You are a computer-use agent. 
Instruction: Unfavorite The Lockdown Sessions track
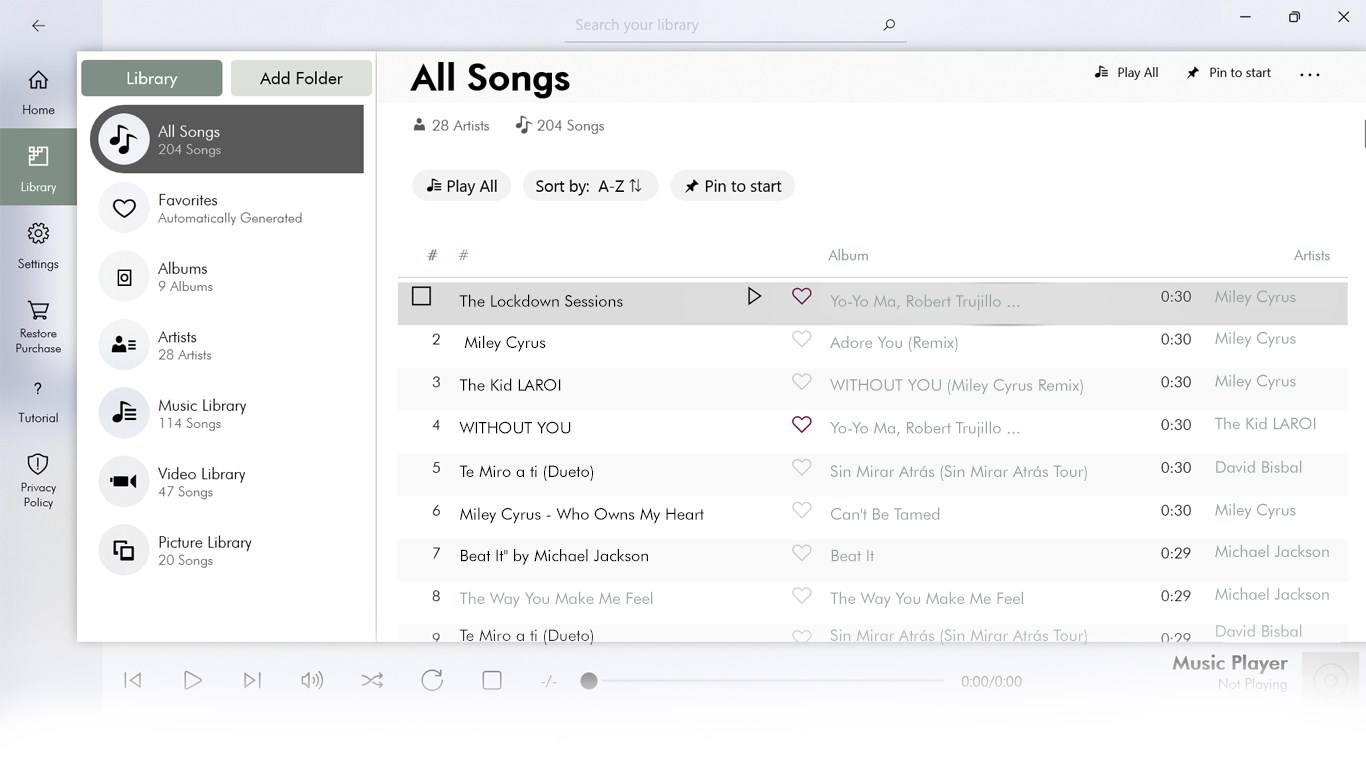[801, 297]
